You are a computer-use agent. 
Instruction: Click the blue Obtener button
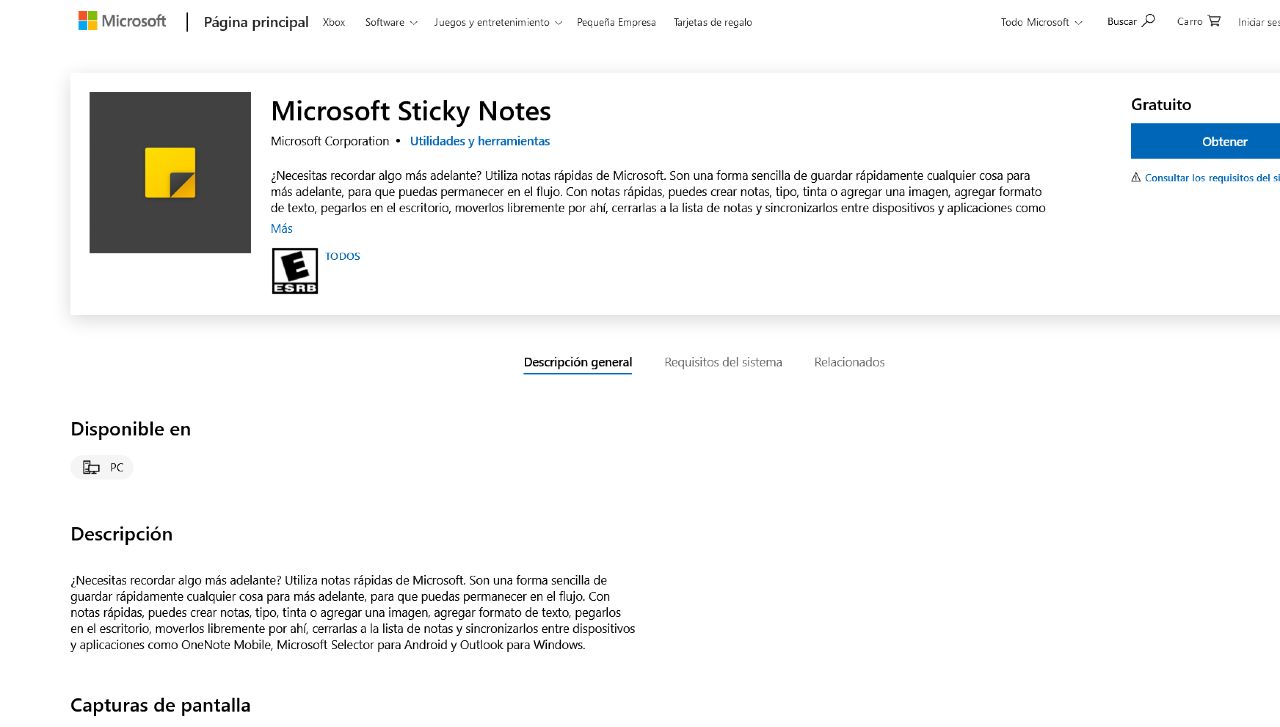point(1206,141)
